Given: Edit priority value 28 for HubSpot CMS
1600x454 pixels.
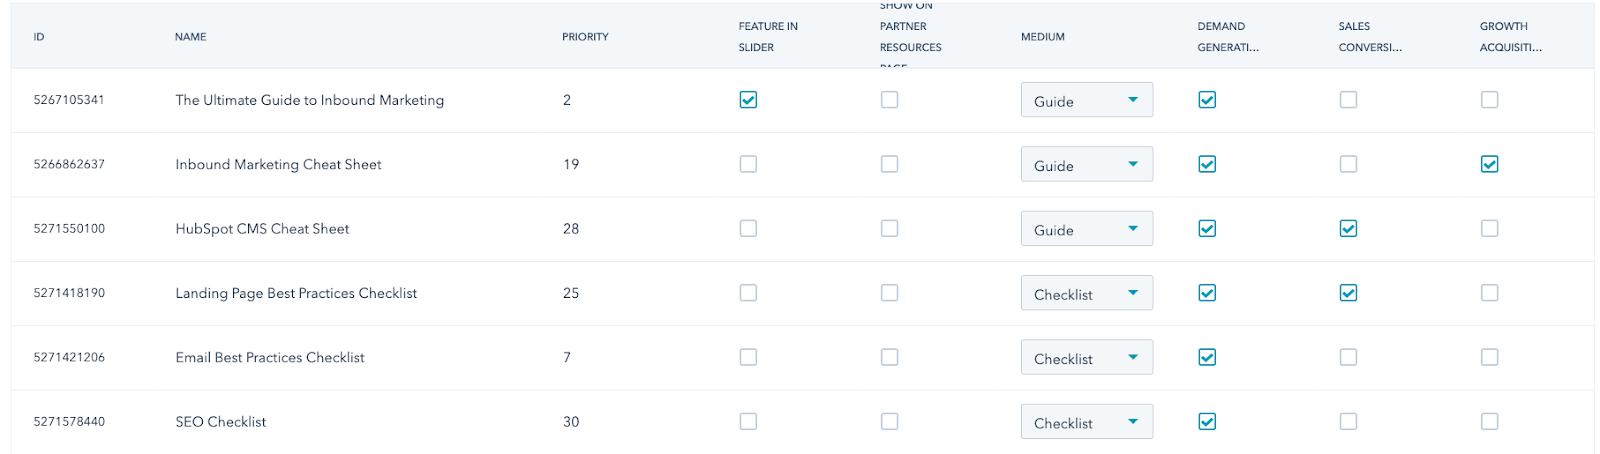Looking at the screenshot, I should coord(571,229).
